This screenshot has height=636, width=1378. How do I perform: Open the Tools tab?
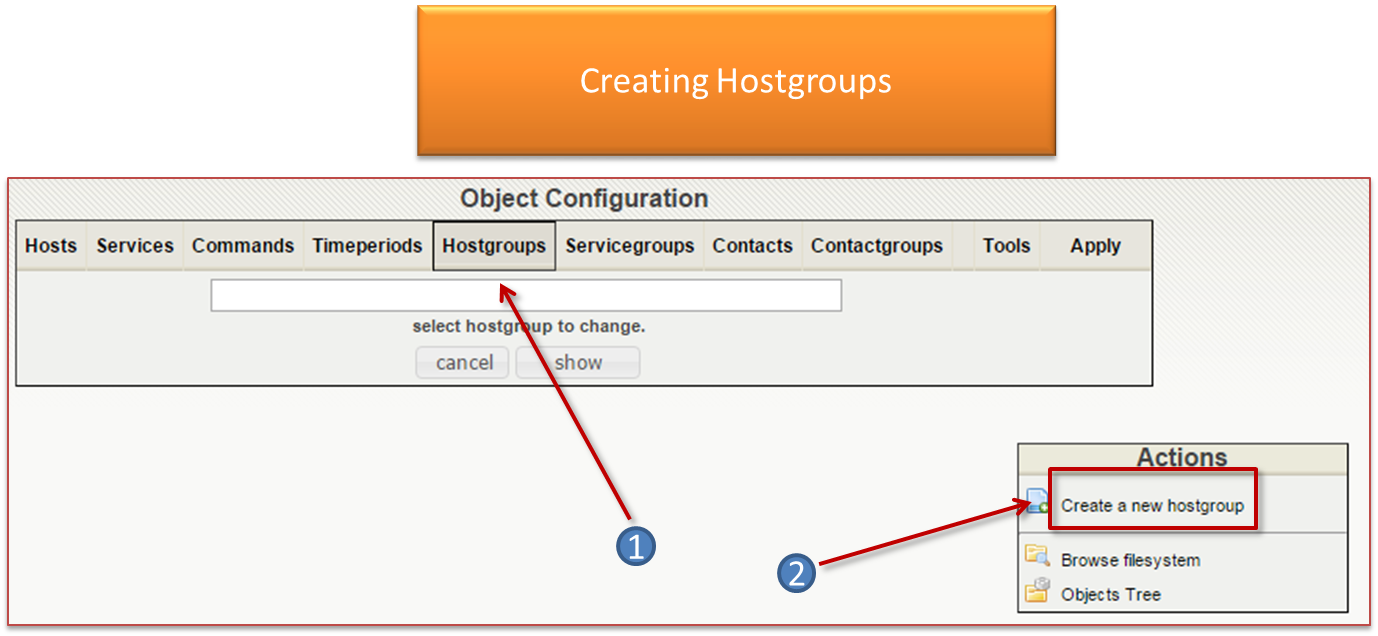pos(1006,246)
